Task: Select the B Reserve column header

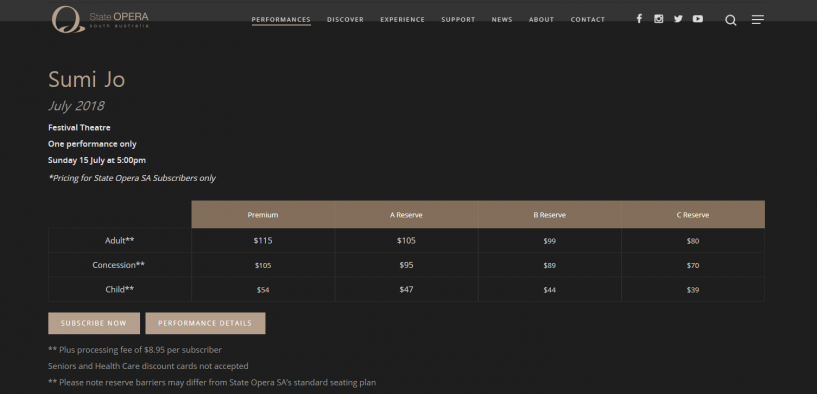Action: pos(550,214)
